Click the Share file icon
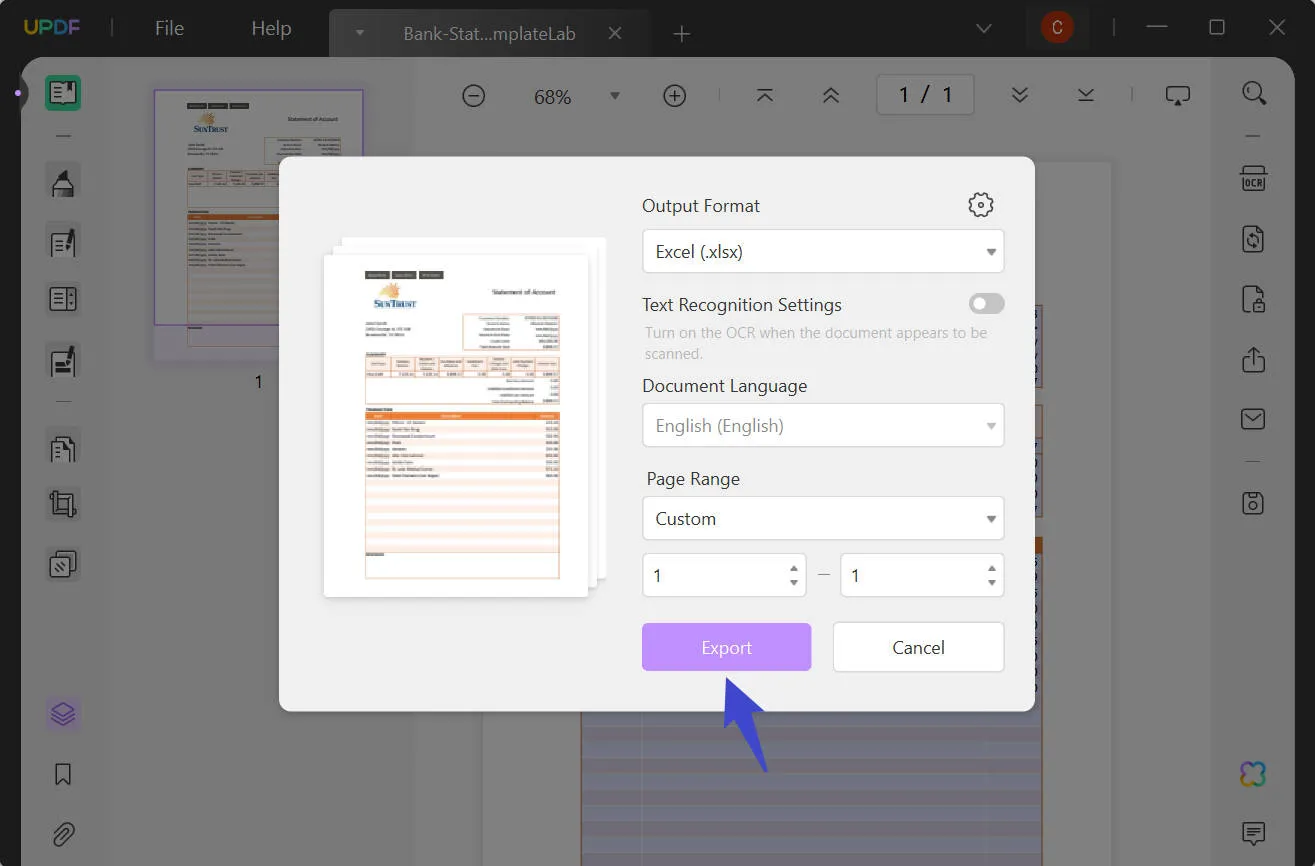This screenshot has width=1315, height=866. click(1253, 360)
